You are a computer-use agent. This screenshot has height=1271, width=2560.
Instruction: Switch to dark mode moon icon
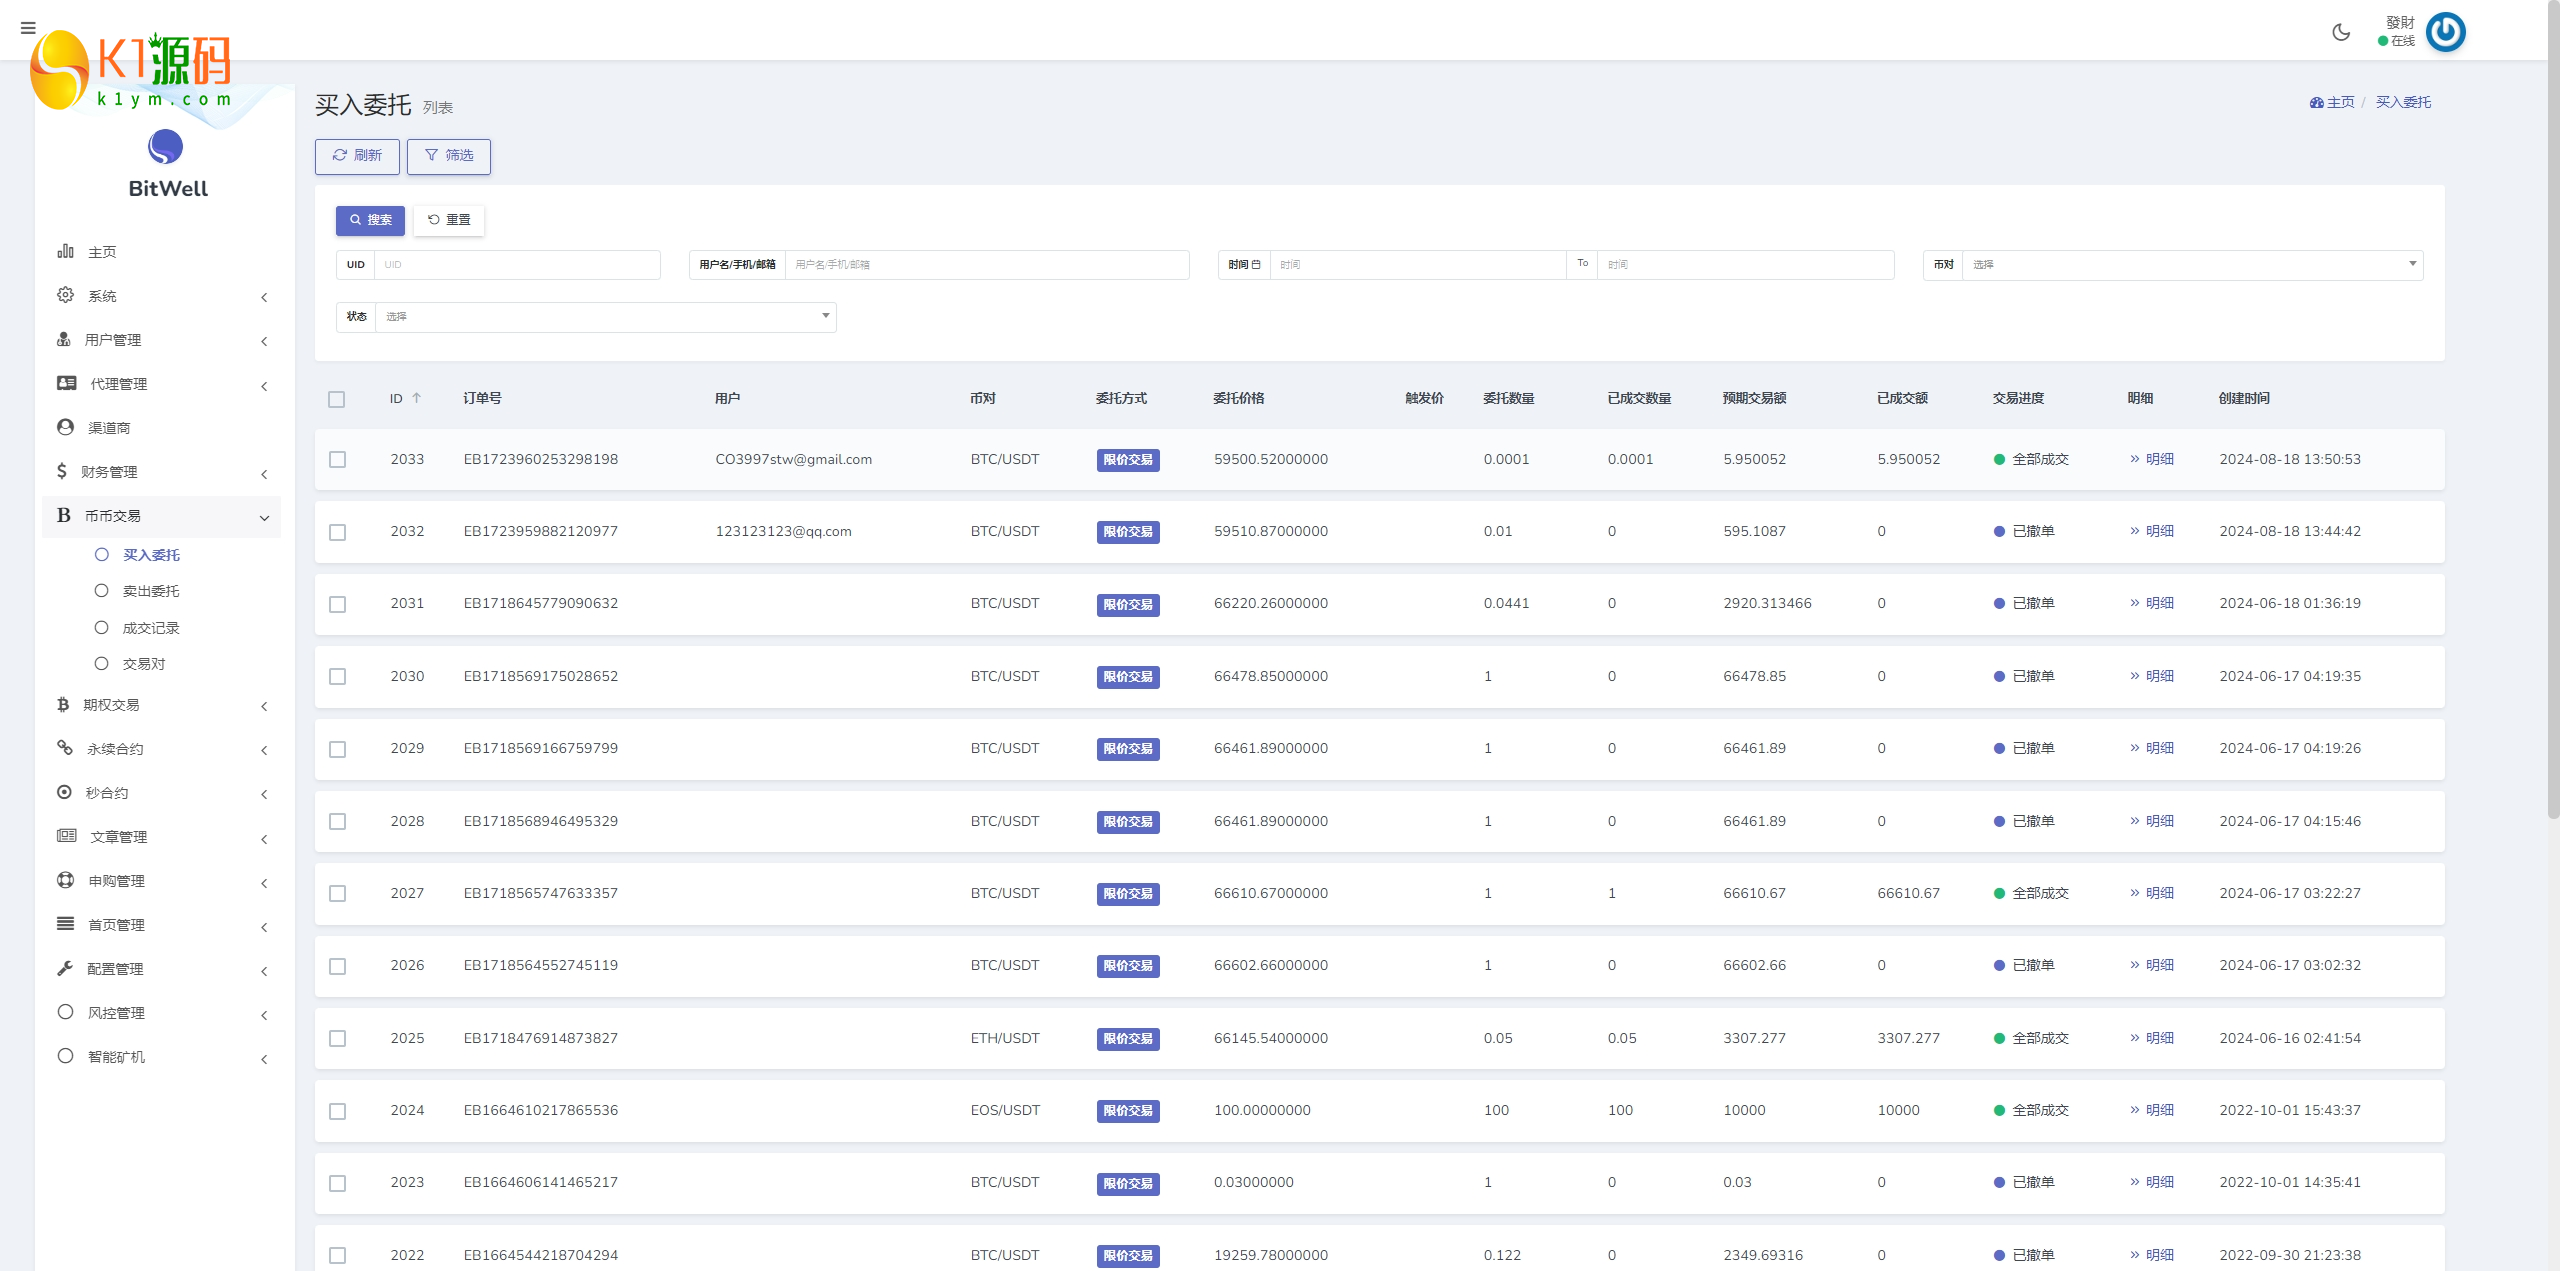pos(2341,32)
